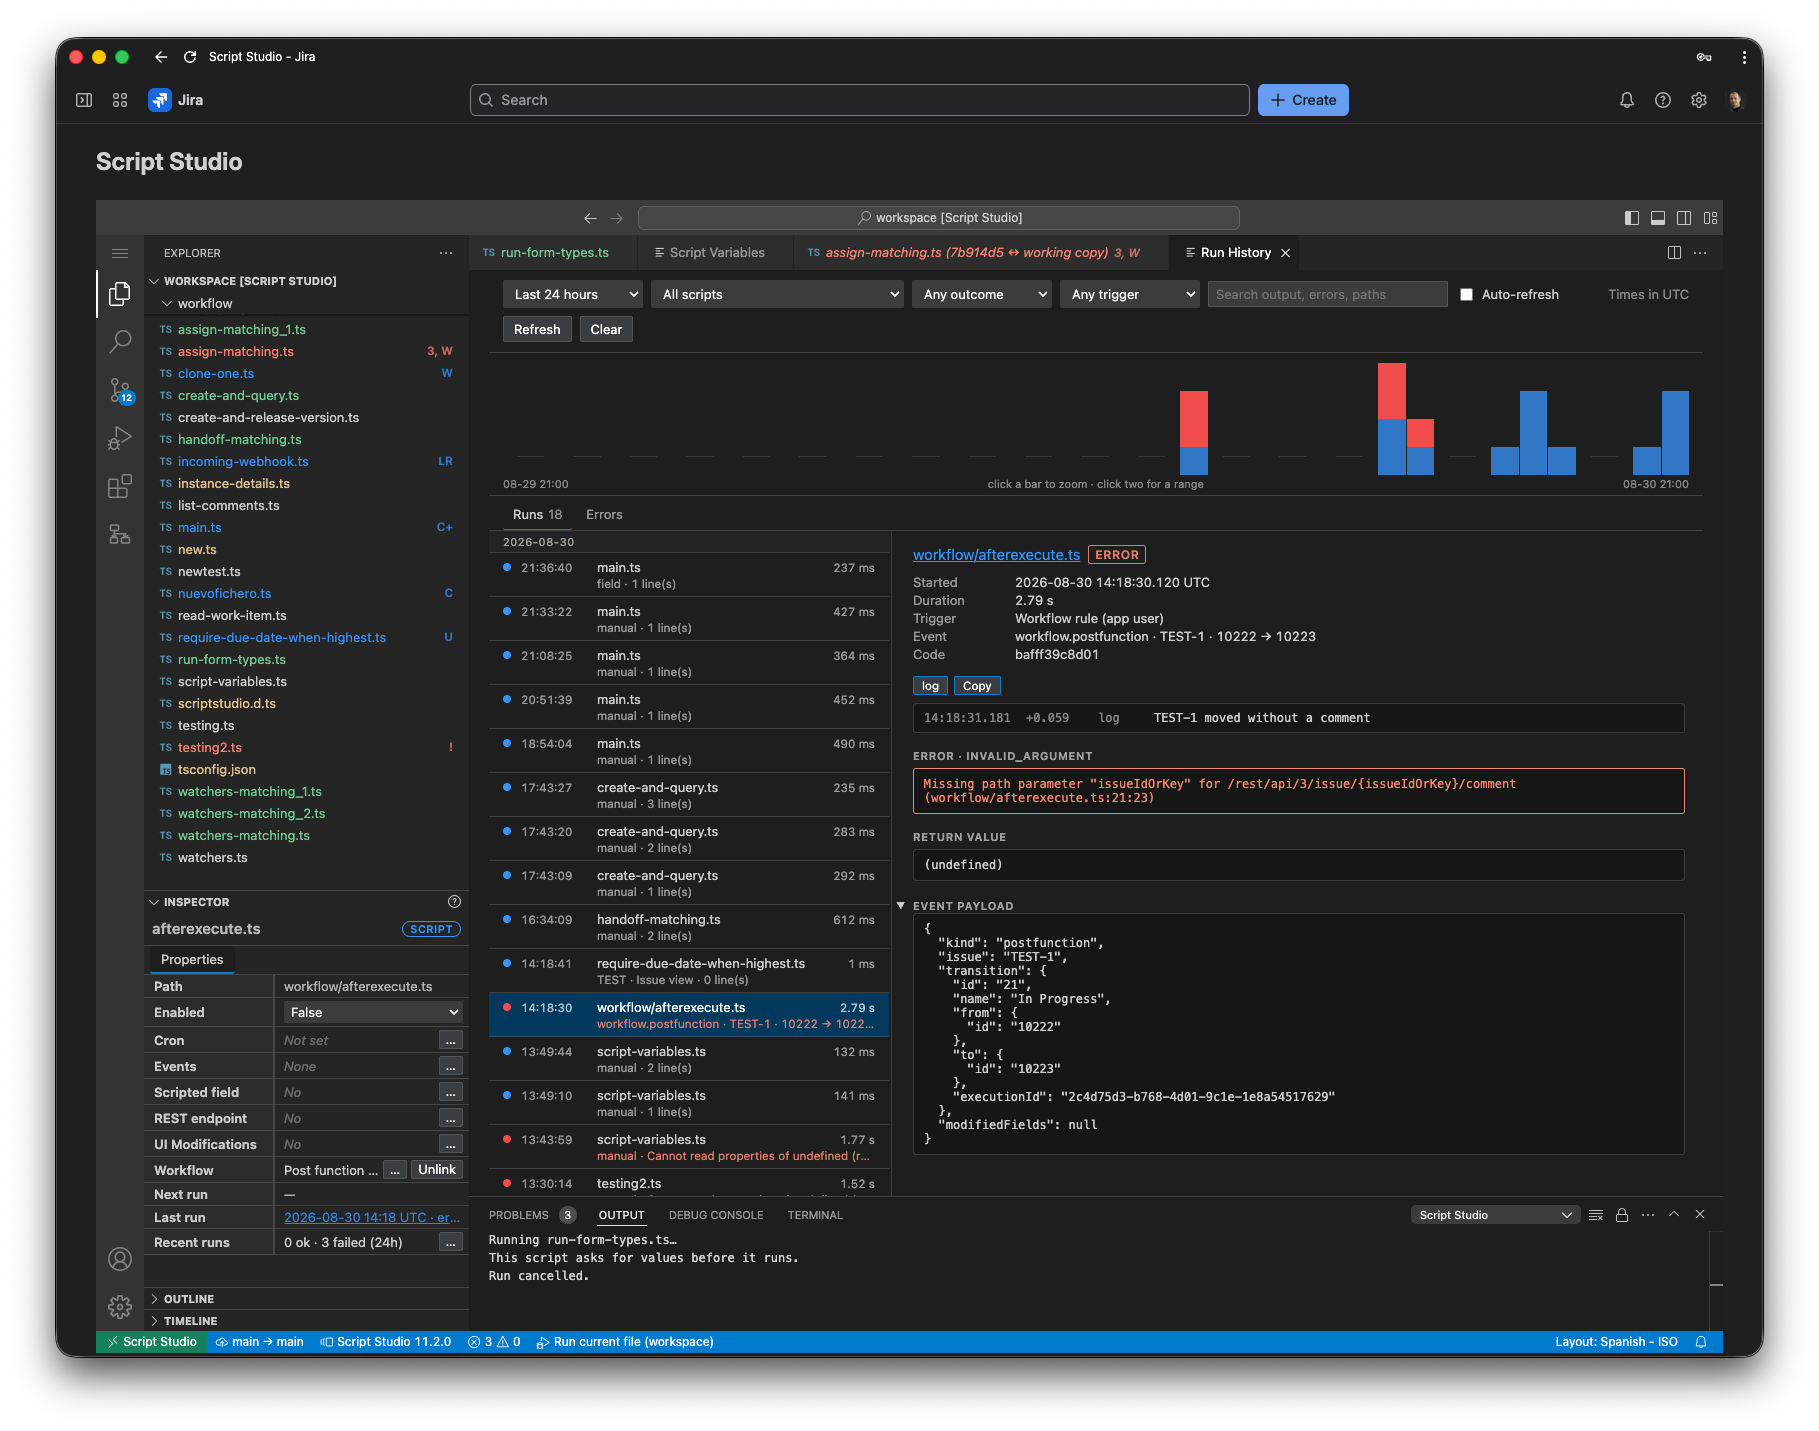Open the Accounts icon in activity bar
The image size is (1819, 1431).
coord(120,1259)
